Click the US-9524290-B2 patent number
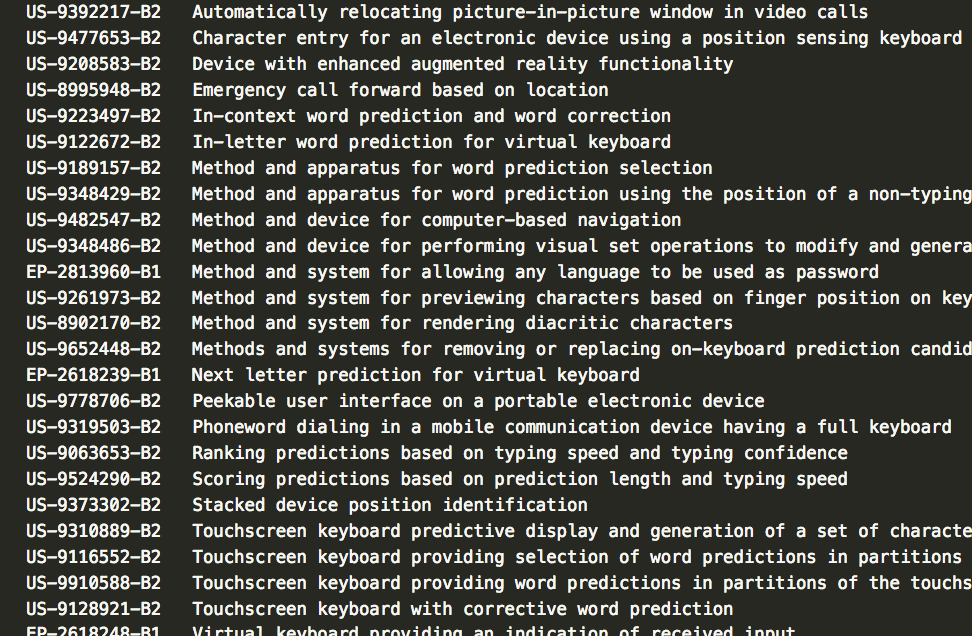Screen dimensions: 972x636 (94, 479)
